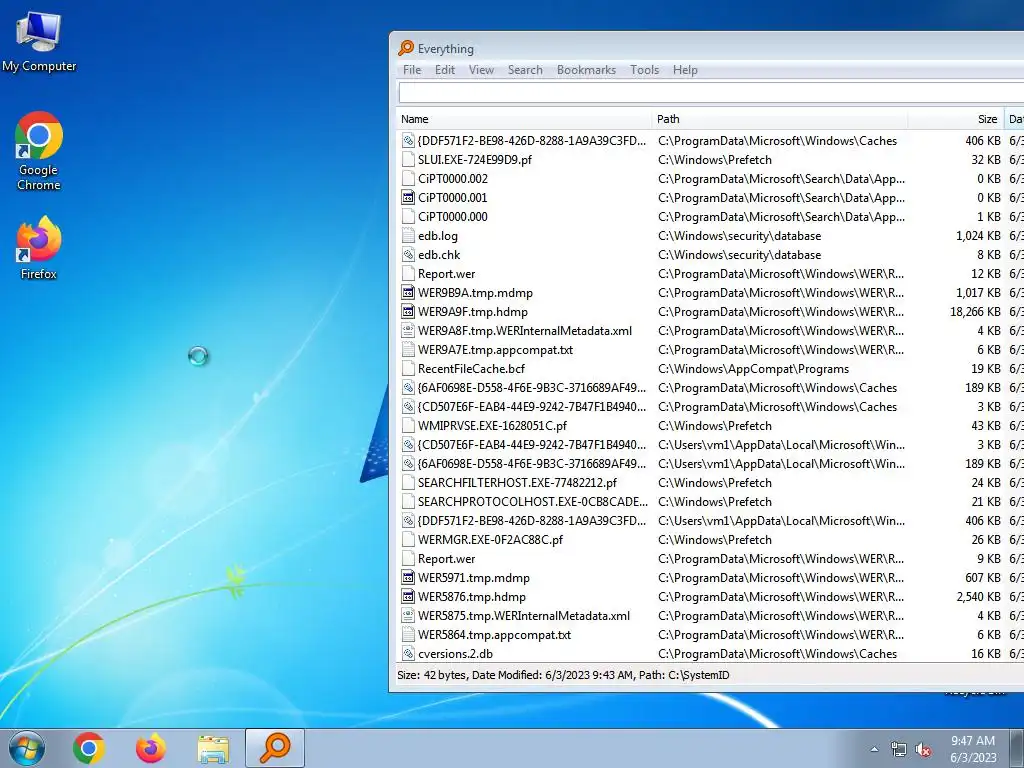The width and height of the screenshot is (1024, 768).
Task: Sort results by the Size column header
Action: [x=957, y=119]
